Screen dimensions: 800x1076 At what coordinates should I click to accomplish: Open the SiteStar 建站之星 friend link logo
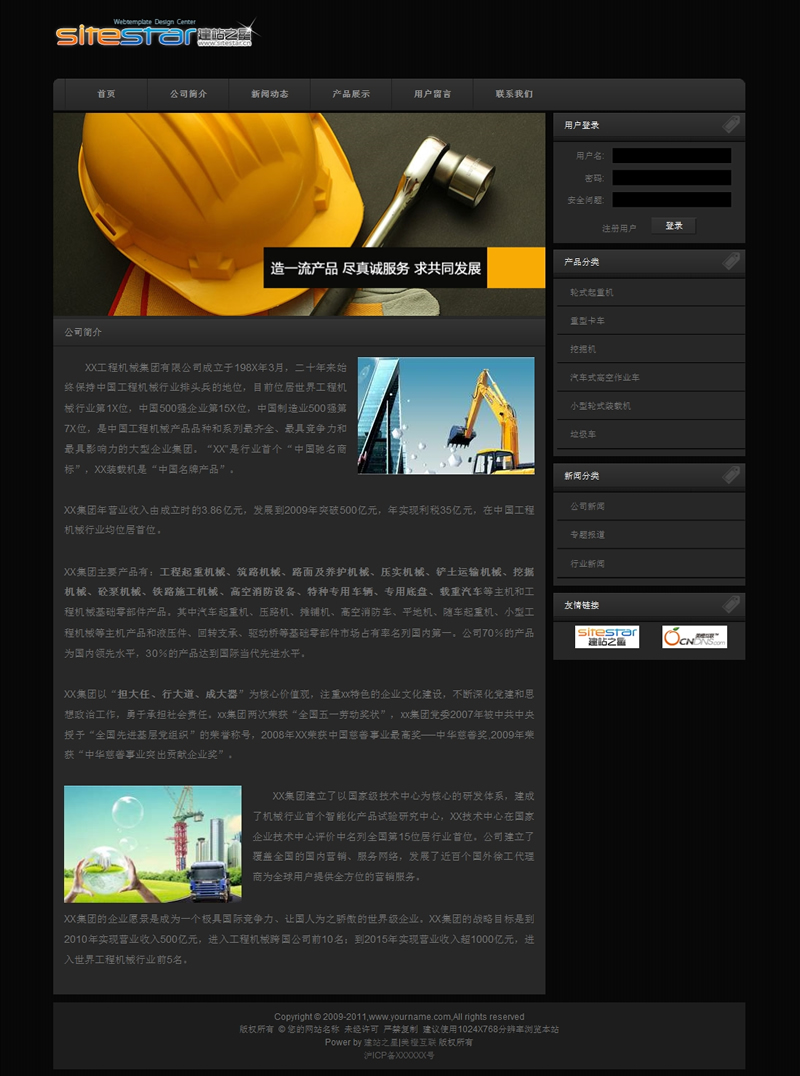(x=606, y=637)
